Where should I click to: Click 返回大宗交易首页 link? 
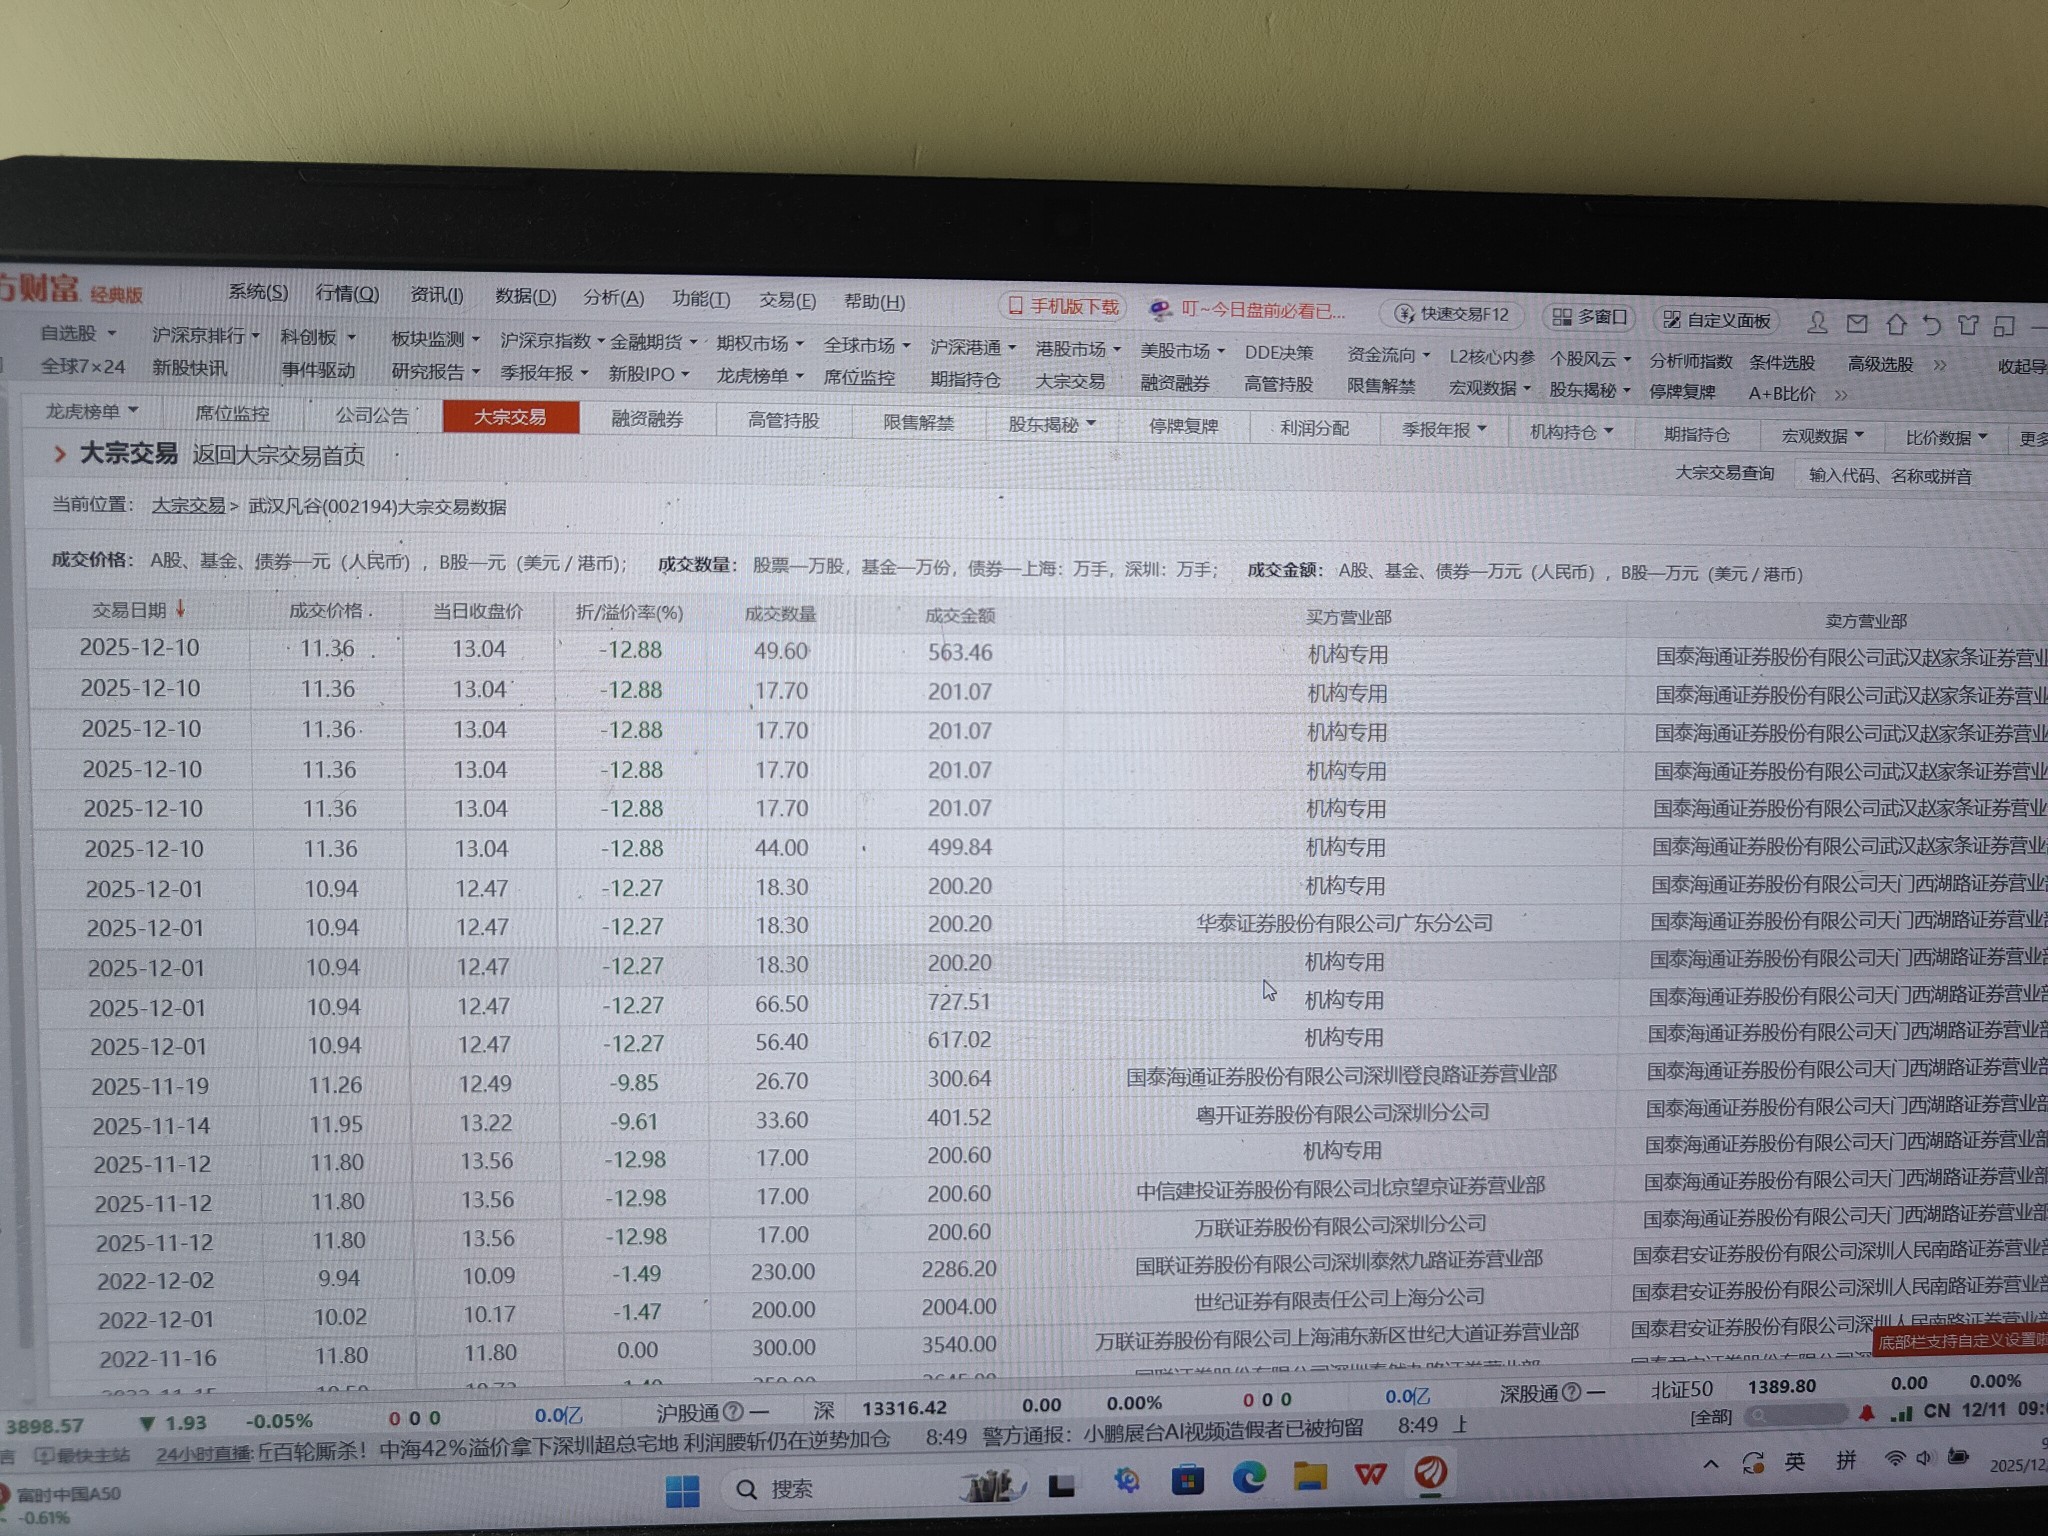278,456
